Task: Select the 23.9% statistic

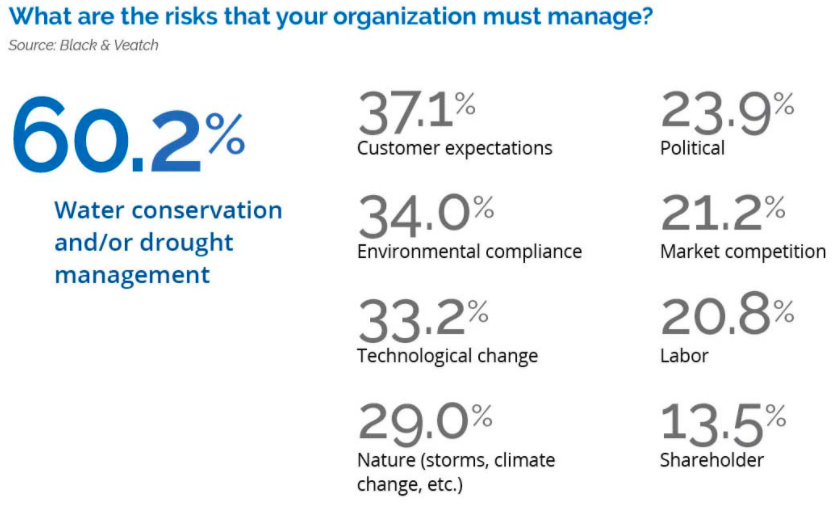Action: point(728,111)
